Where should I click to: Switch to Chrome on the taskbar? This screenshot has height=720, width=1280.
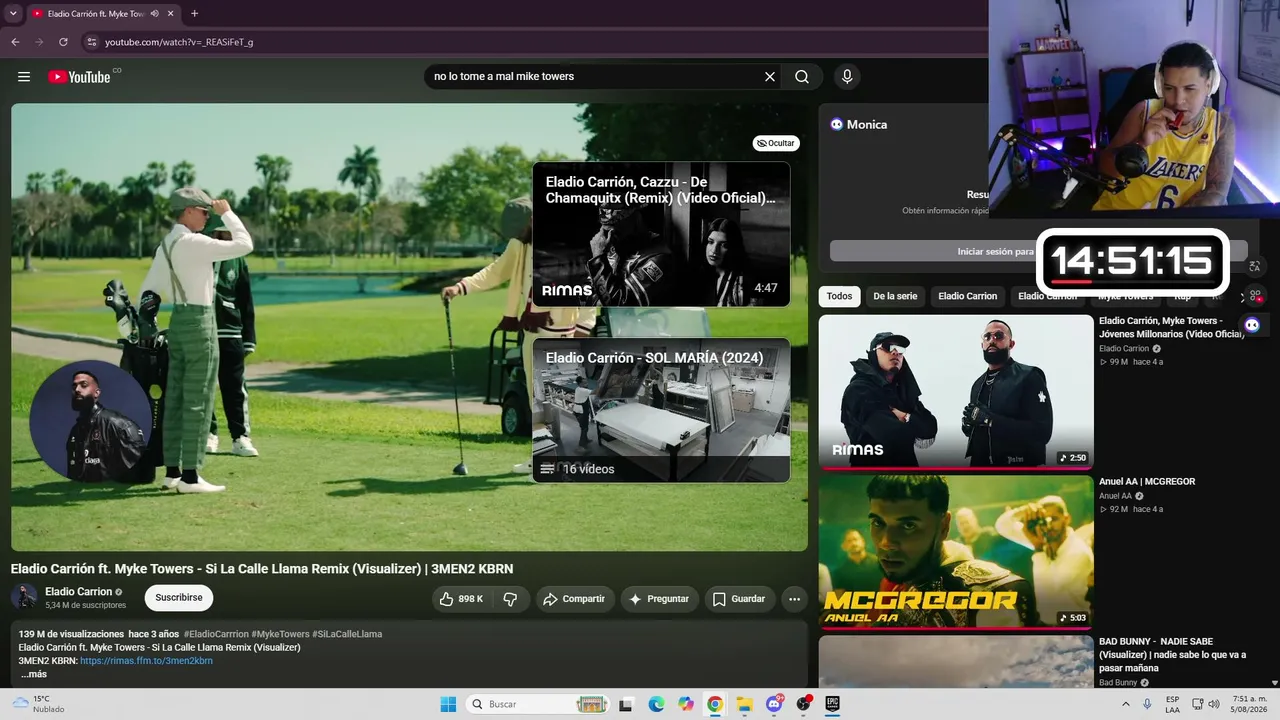[715, 704]
